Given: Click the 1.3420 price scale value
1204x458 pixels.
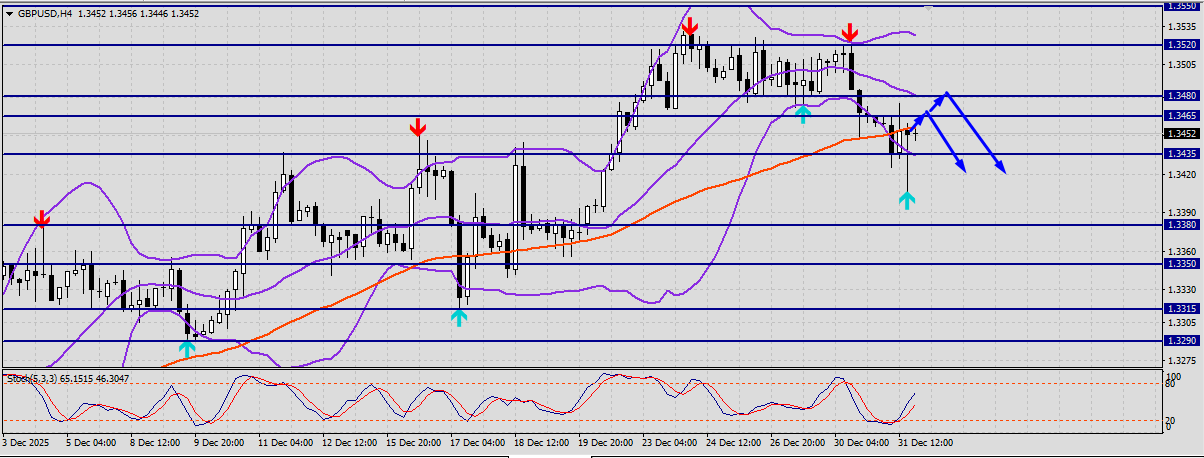Looking at the screenshot, I should pos(1181,175).
